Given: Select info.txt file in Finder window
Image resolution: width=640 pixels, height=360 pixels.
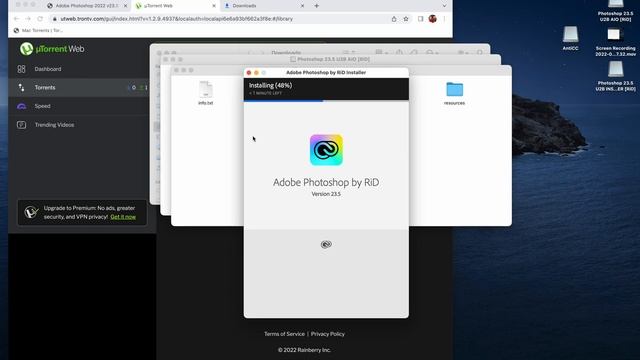Looking at the screenshot, I should [206, 93].
